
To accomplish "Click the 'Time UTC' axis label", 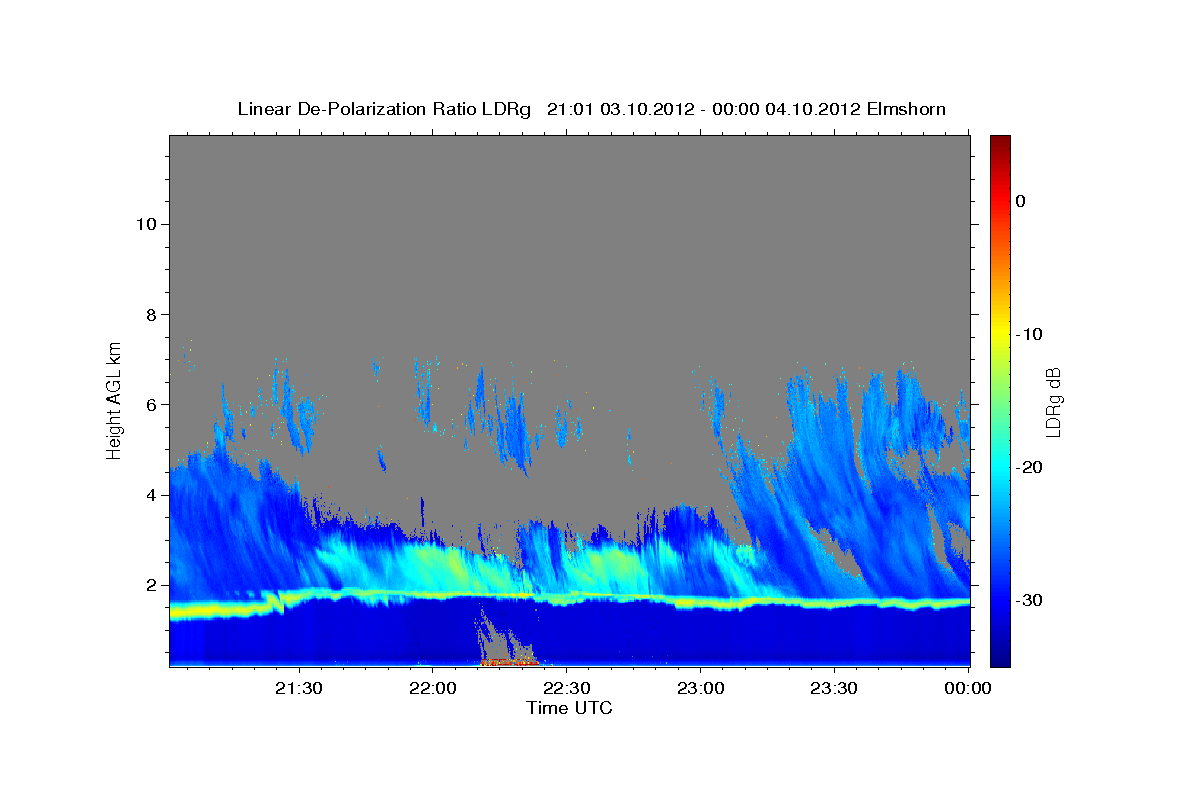I will point(569,708).
